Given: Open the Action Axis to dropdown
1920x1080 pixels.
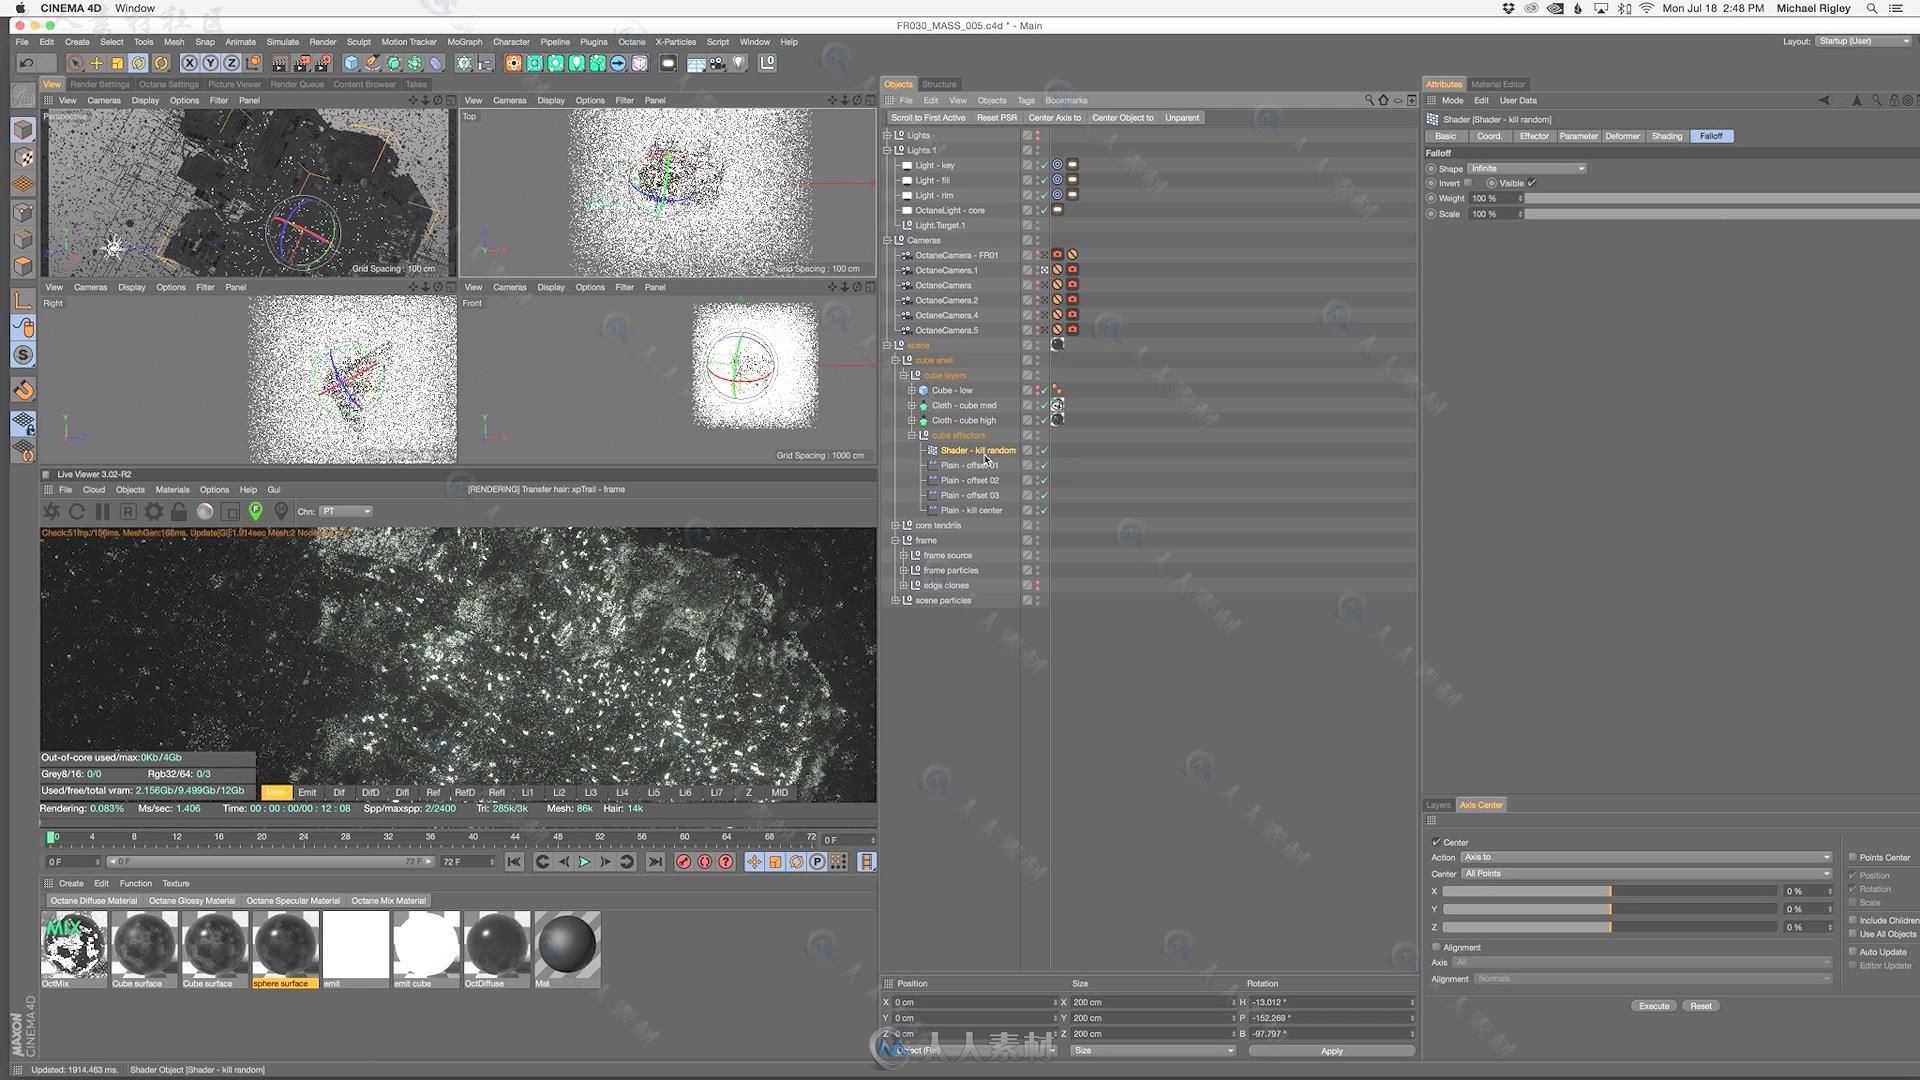Looking at the screenshot, I should 1646,857.
